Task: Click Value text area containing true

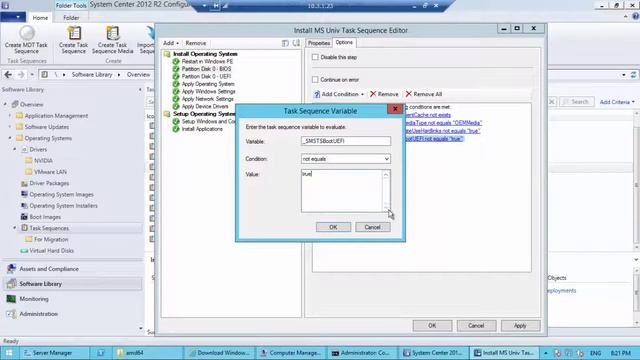Action: click(342, 191)
